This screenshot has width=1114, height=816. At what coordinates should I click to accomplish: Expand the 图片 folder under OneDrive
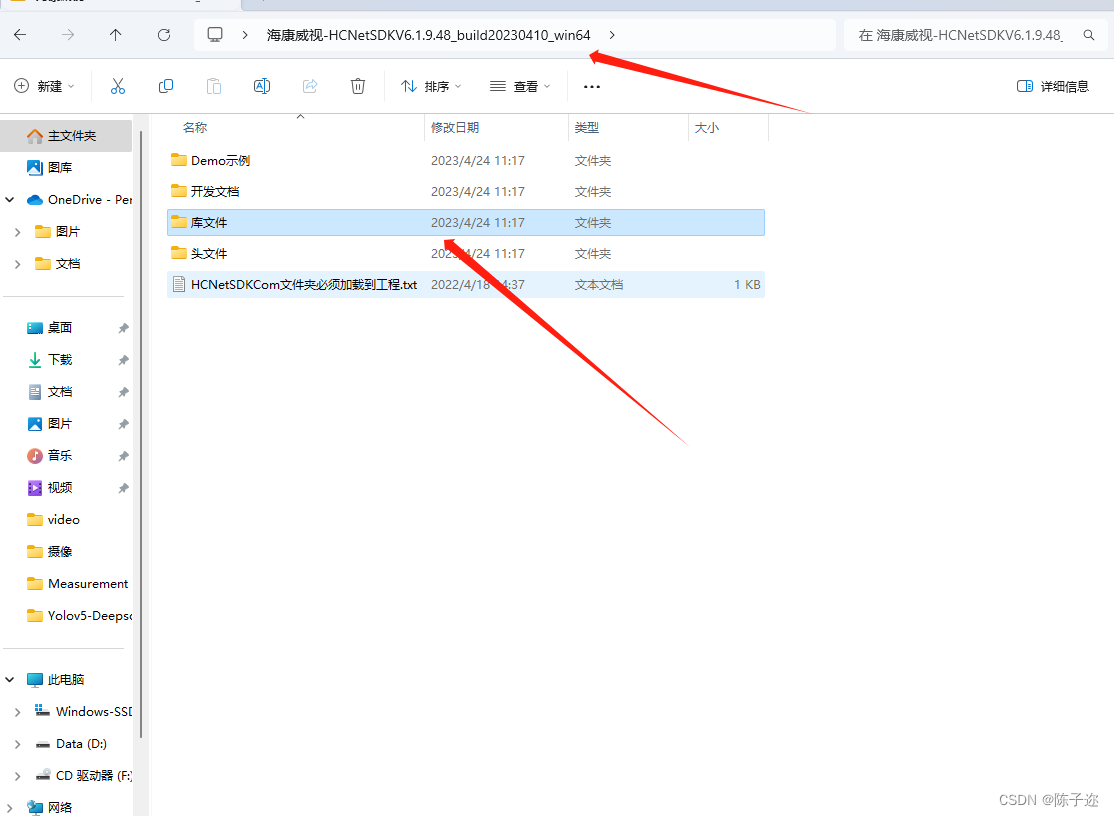(x=18, y=232)
